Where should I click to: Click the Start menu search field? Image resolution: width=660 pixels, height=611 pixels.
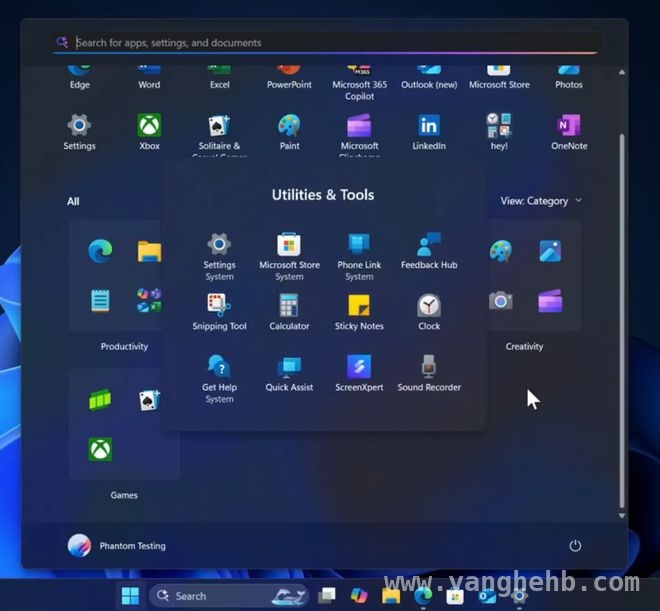pos(326,43)
